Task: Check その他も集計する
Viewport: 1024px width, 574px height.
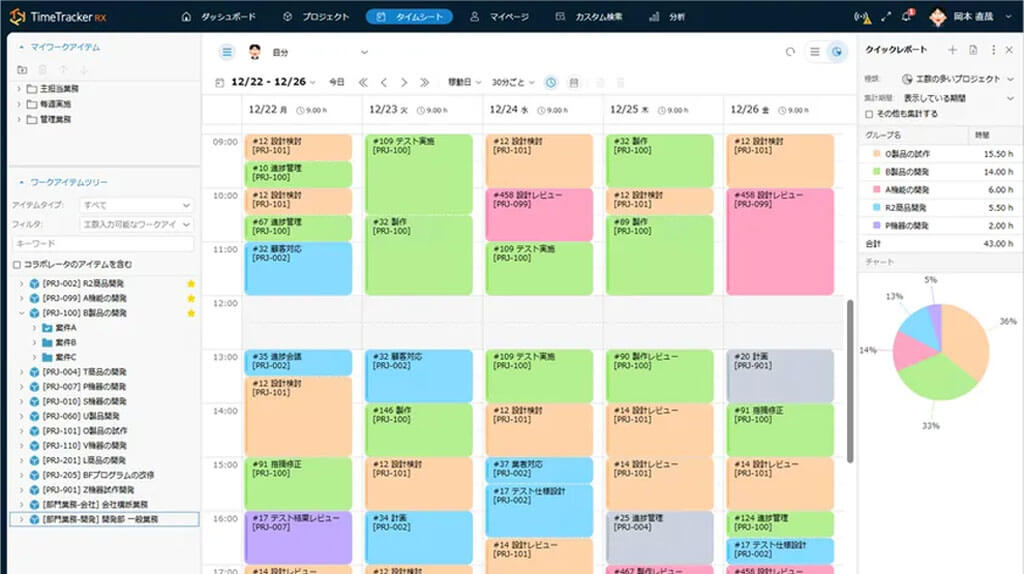Action: 869,114
